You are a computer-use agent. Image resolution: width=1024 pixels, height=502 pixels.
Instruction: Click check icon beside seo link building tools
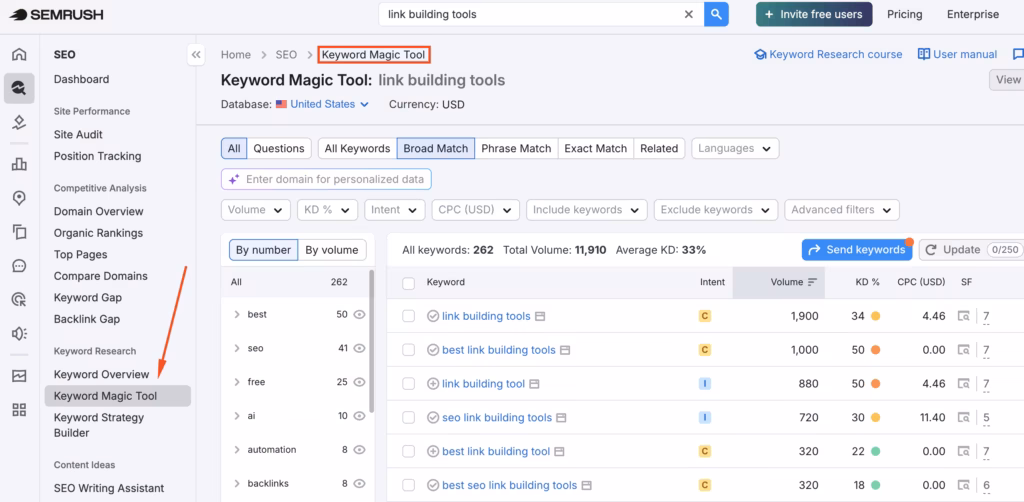(432, 418)
